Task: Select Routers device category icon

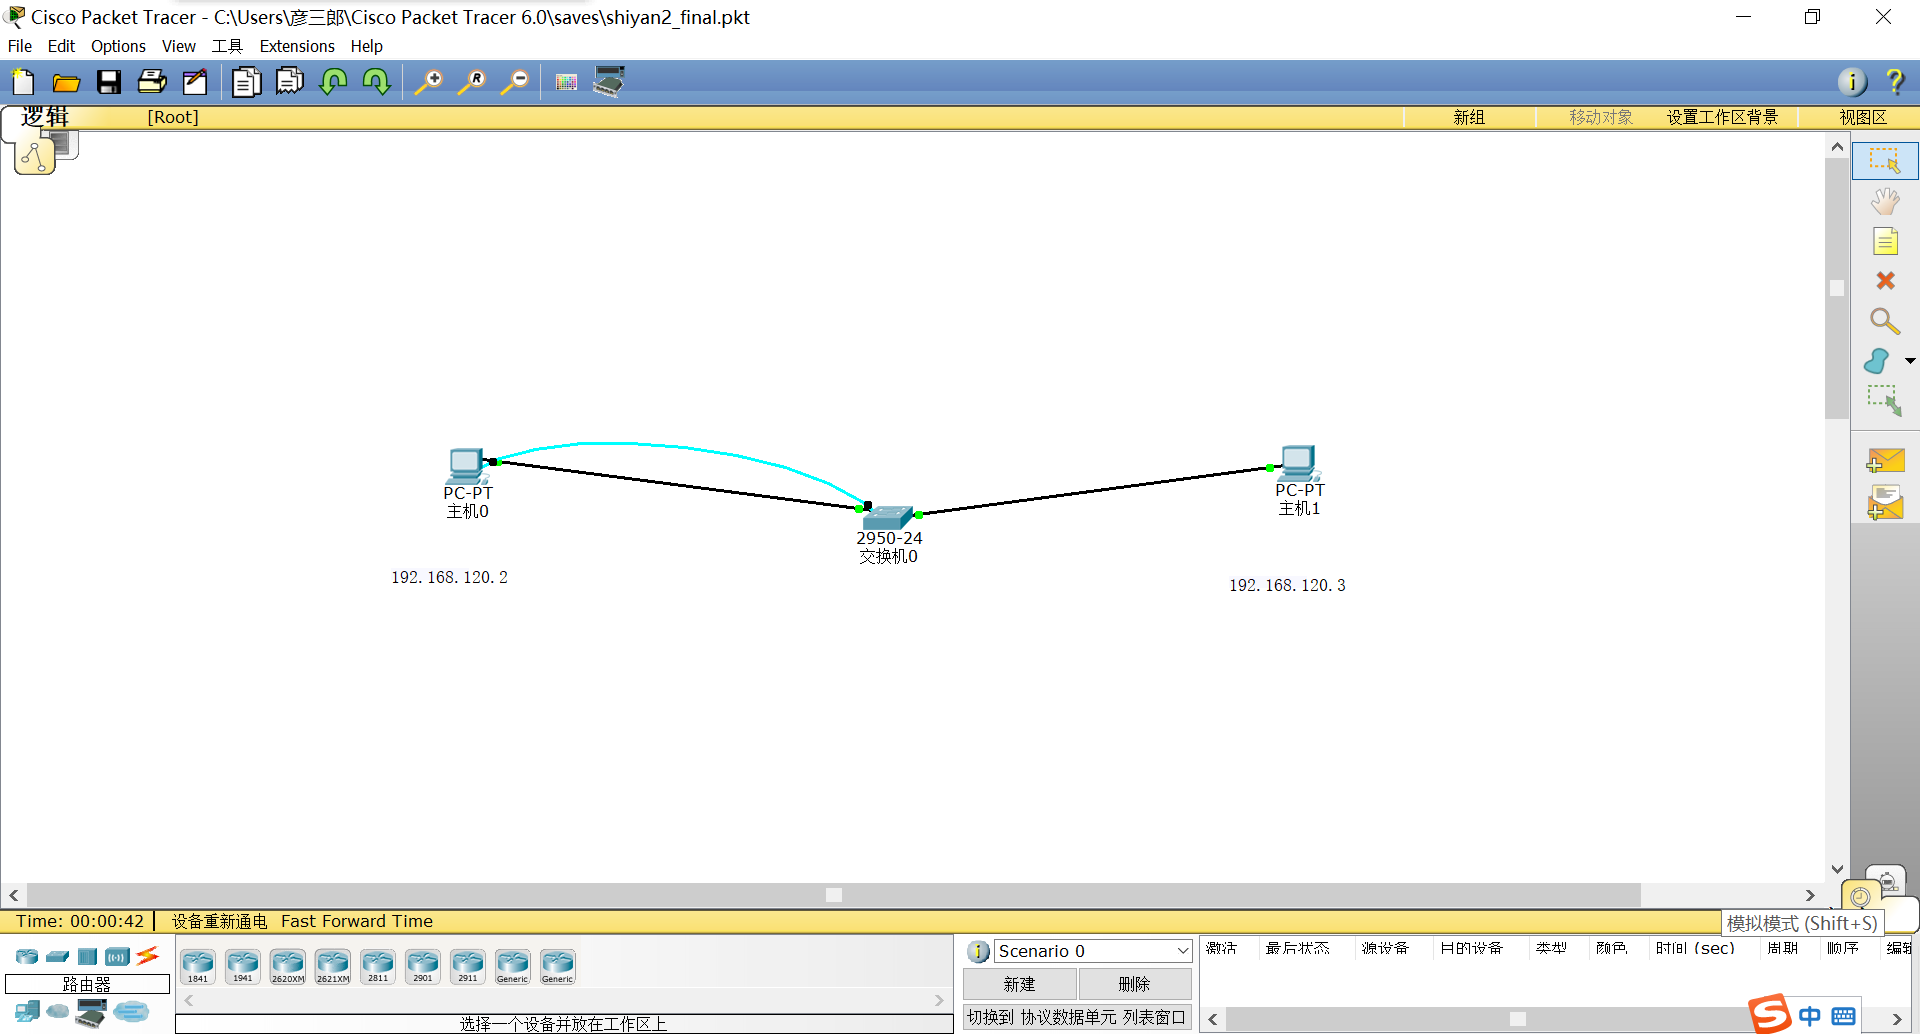Action: click(27, 957)
